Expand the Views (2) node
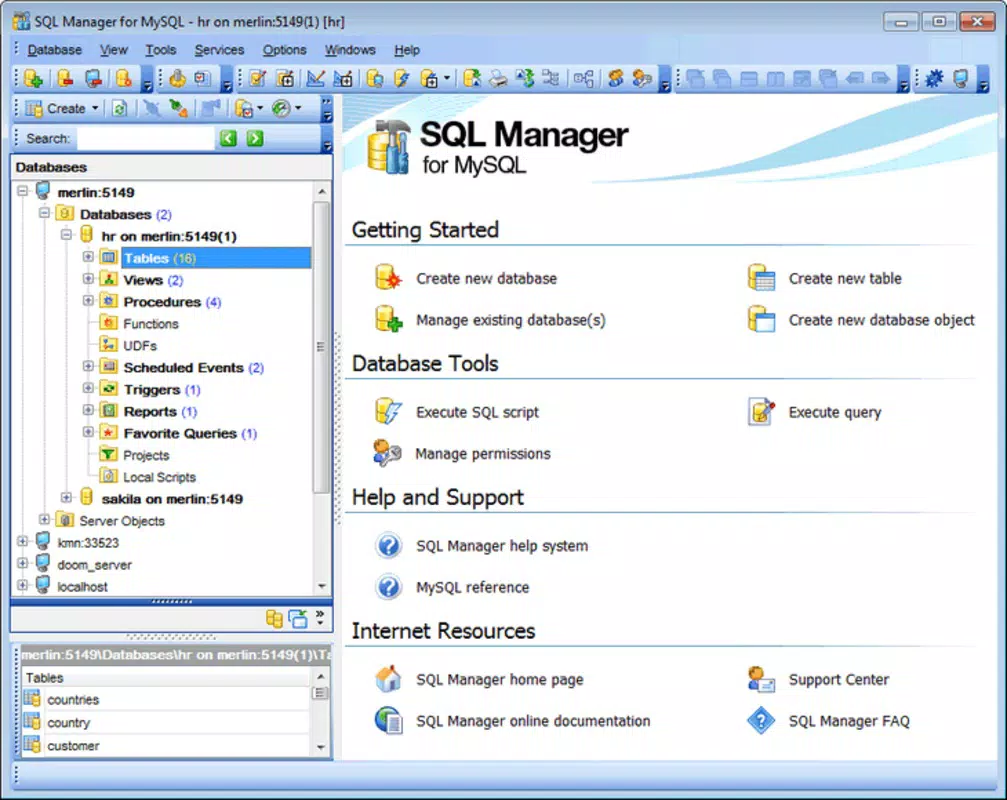The width and height of the screenshot is (1007, 800). click(x=89, y=279)
